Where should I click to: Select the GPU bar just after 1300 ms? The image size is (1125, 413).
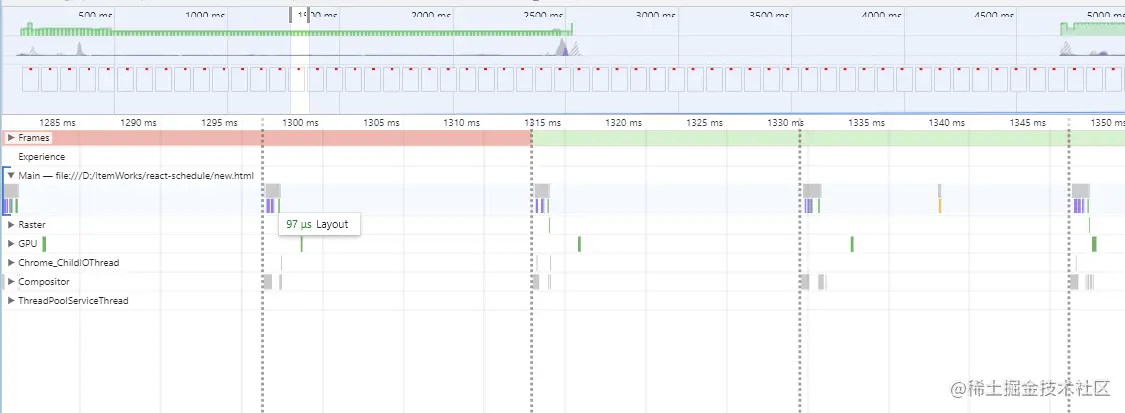point(301,244)
